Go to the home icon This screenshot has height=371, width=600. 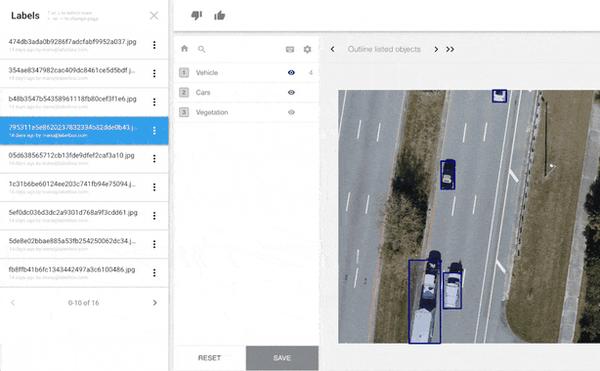(184, 49)
